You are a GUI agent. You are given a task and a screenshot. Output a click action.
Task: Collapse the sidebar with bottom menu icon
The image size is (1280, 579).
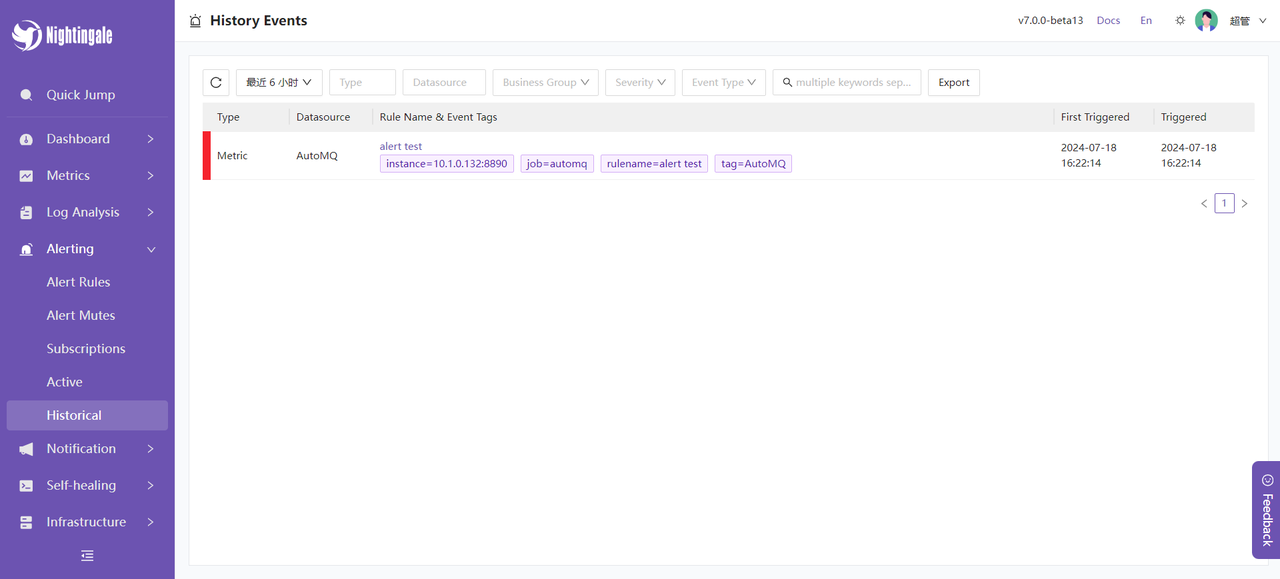click(x=87, y=556)
